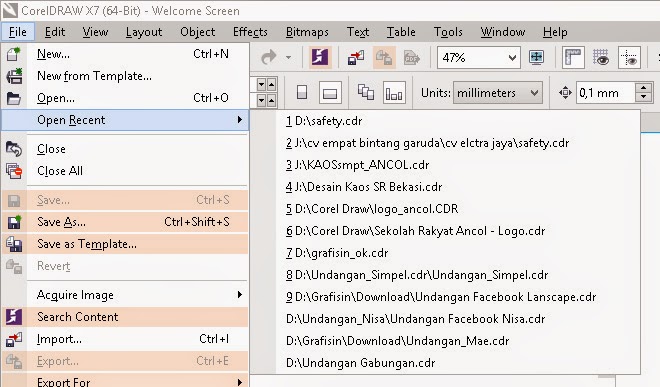Choose Close All from the File menu
The width and height of the screenshot is (660, 387).
125,171
